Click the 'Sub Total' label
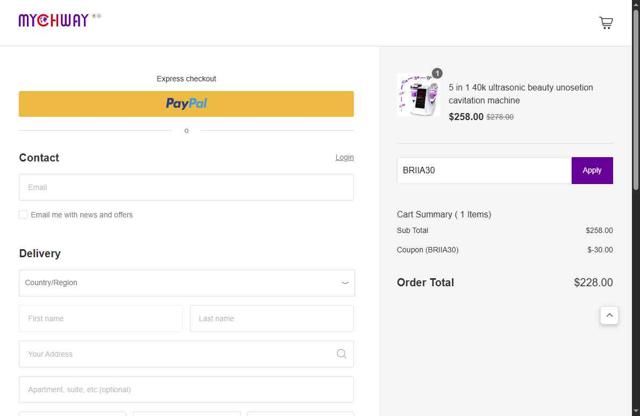The height and width of the screenshot is (416, 640). 412,231
